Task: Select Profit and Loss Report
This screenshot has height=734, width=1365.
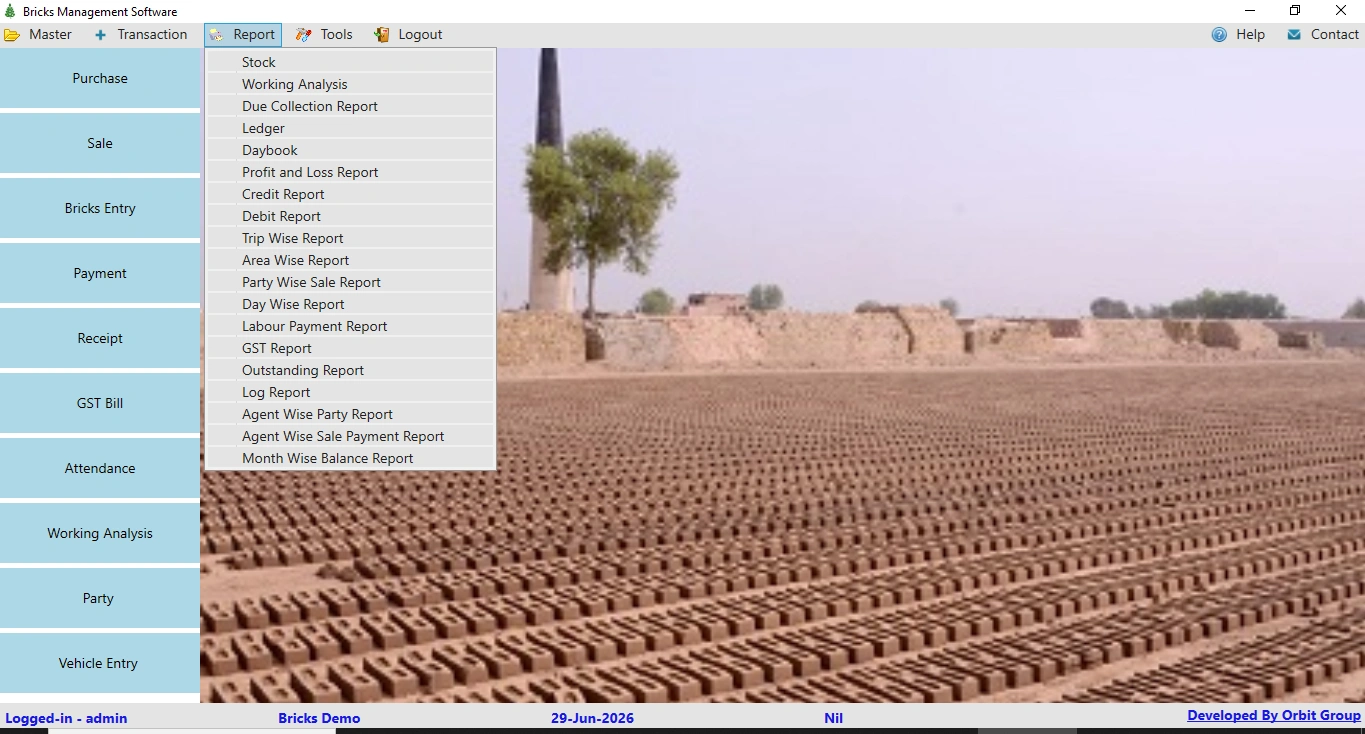Action: pos(350,172)
